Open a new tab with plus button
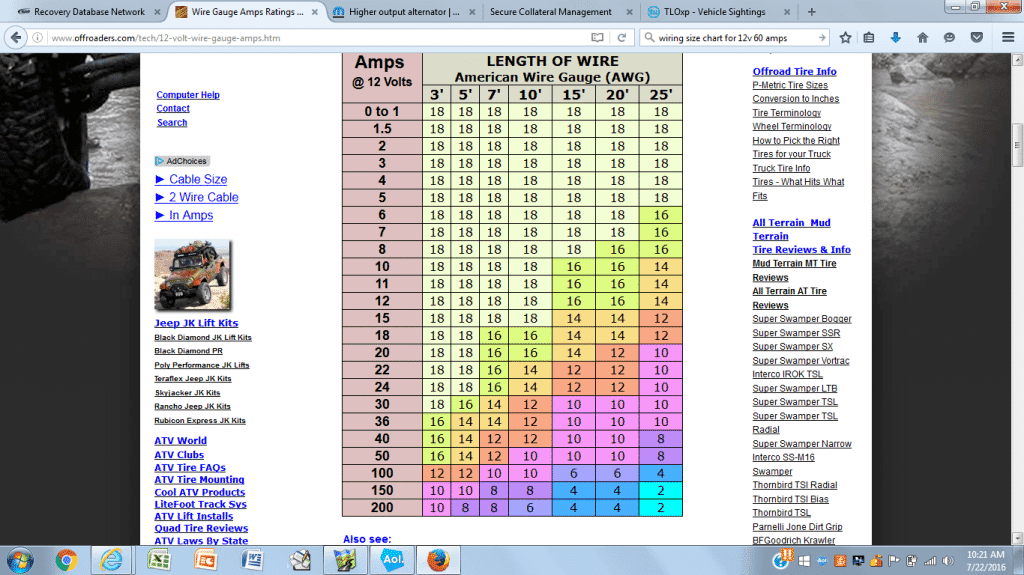Screen dimensions: 1024x575 point(811,12)
